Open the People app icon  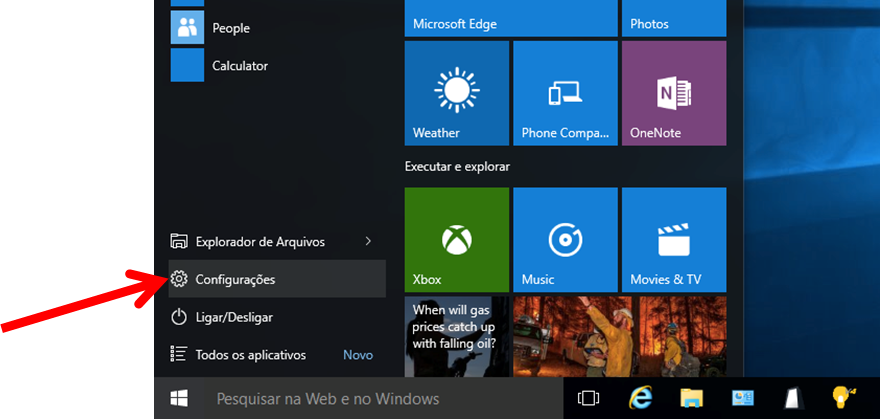[187, 27]
